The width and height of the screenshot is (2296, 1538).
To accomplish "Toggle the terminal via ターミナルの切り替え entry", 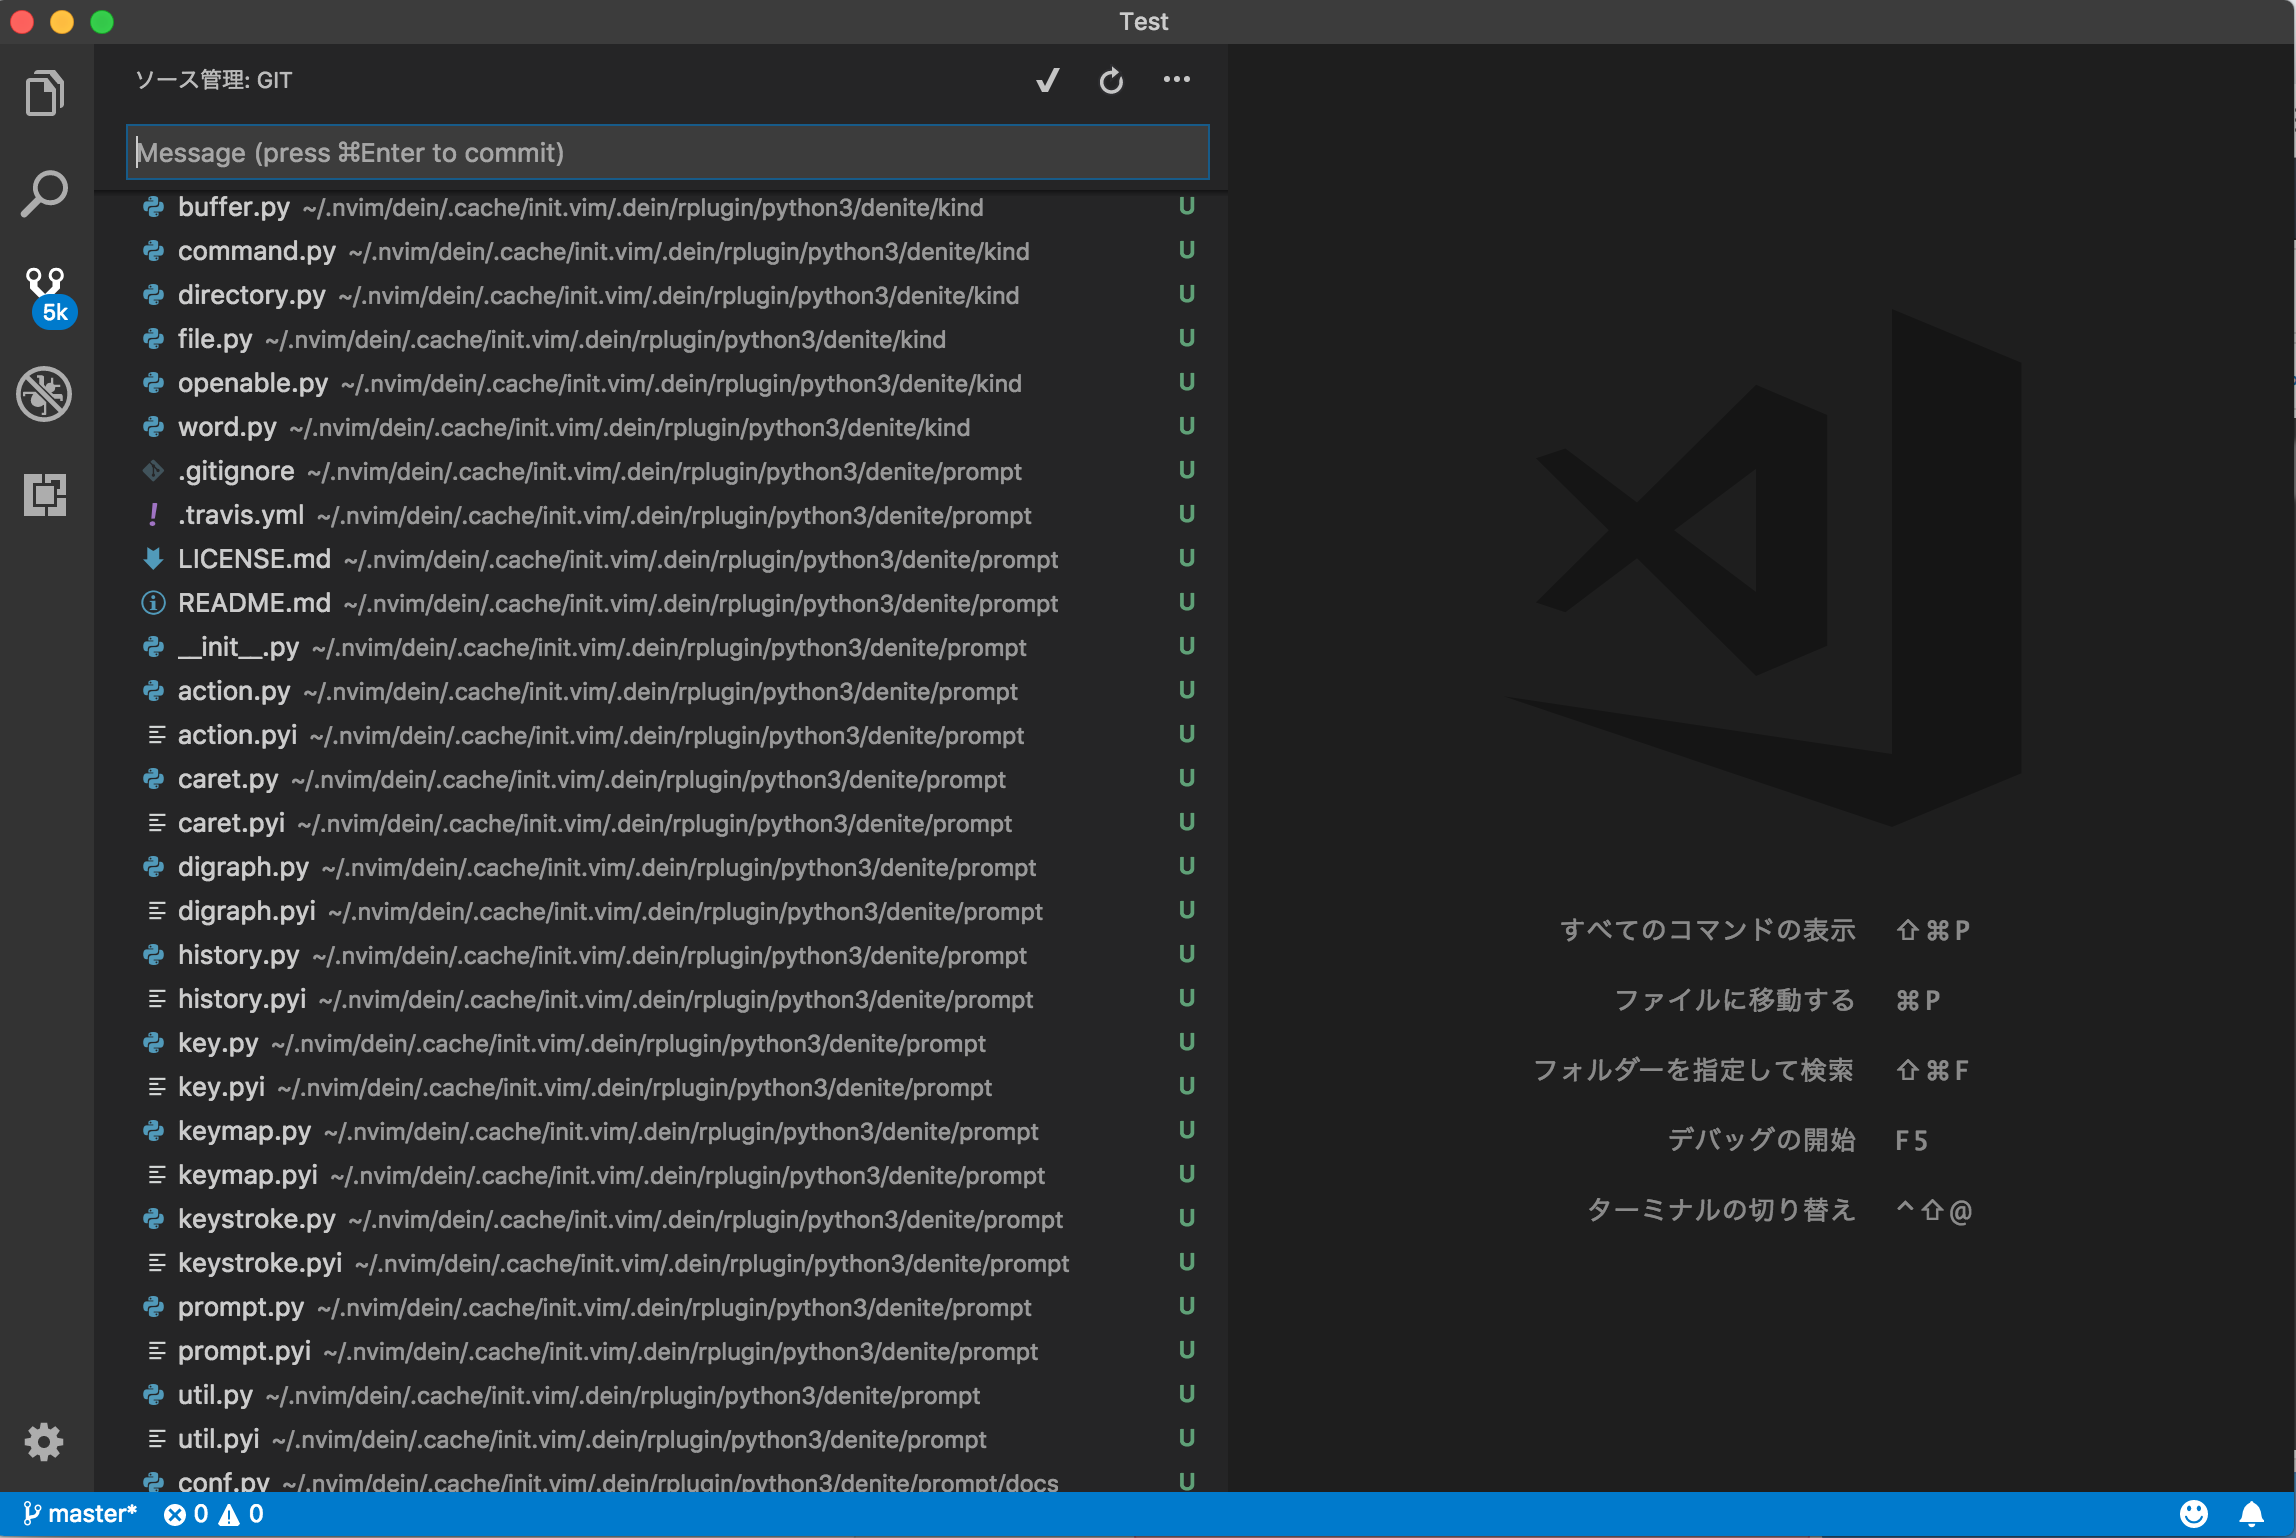I will tap(1720, 1210).
